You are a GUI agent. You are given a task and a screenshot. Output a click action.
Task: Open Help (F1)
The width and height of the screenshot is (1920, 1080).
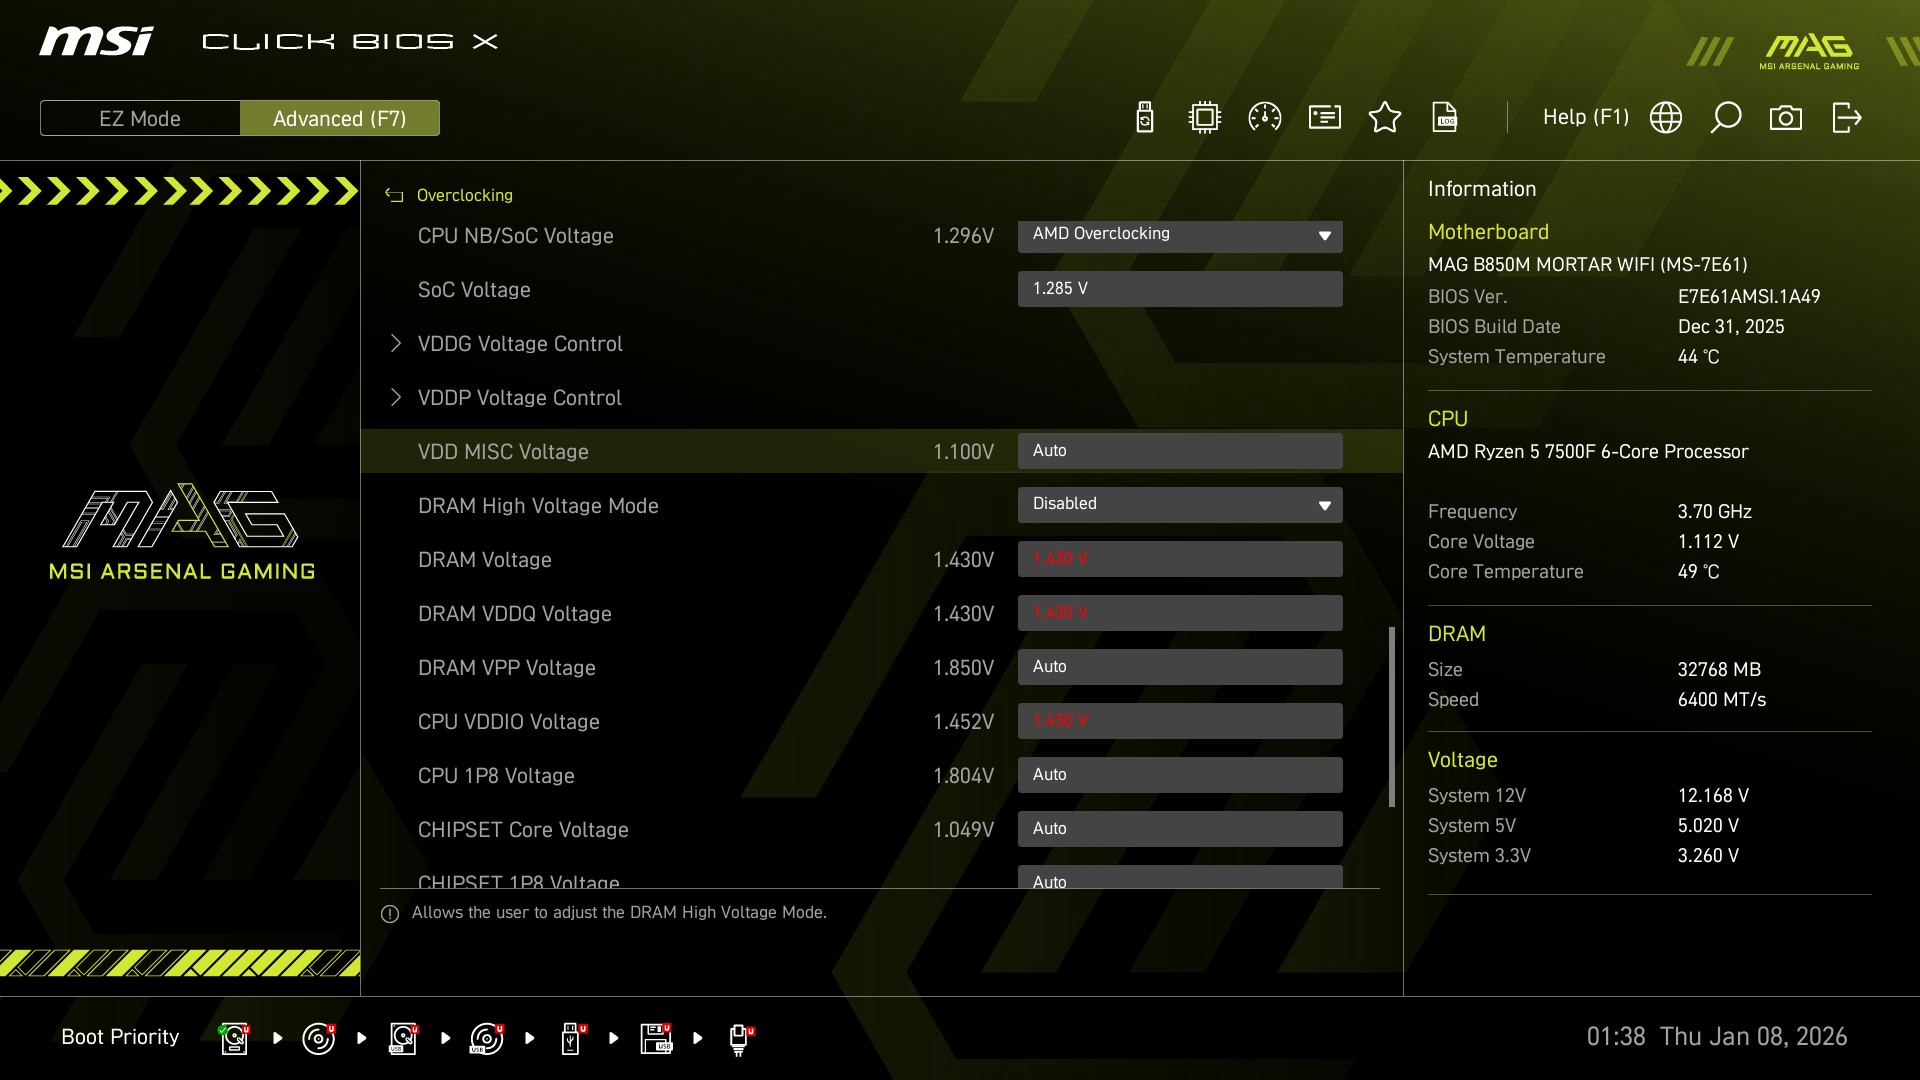1586,117
